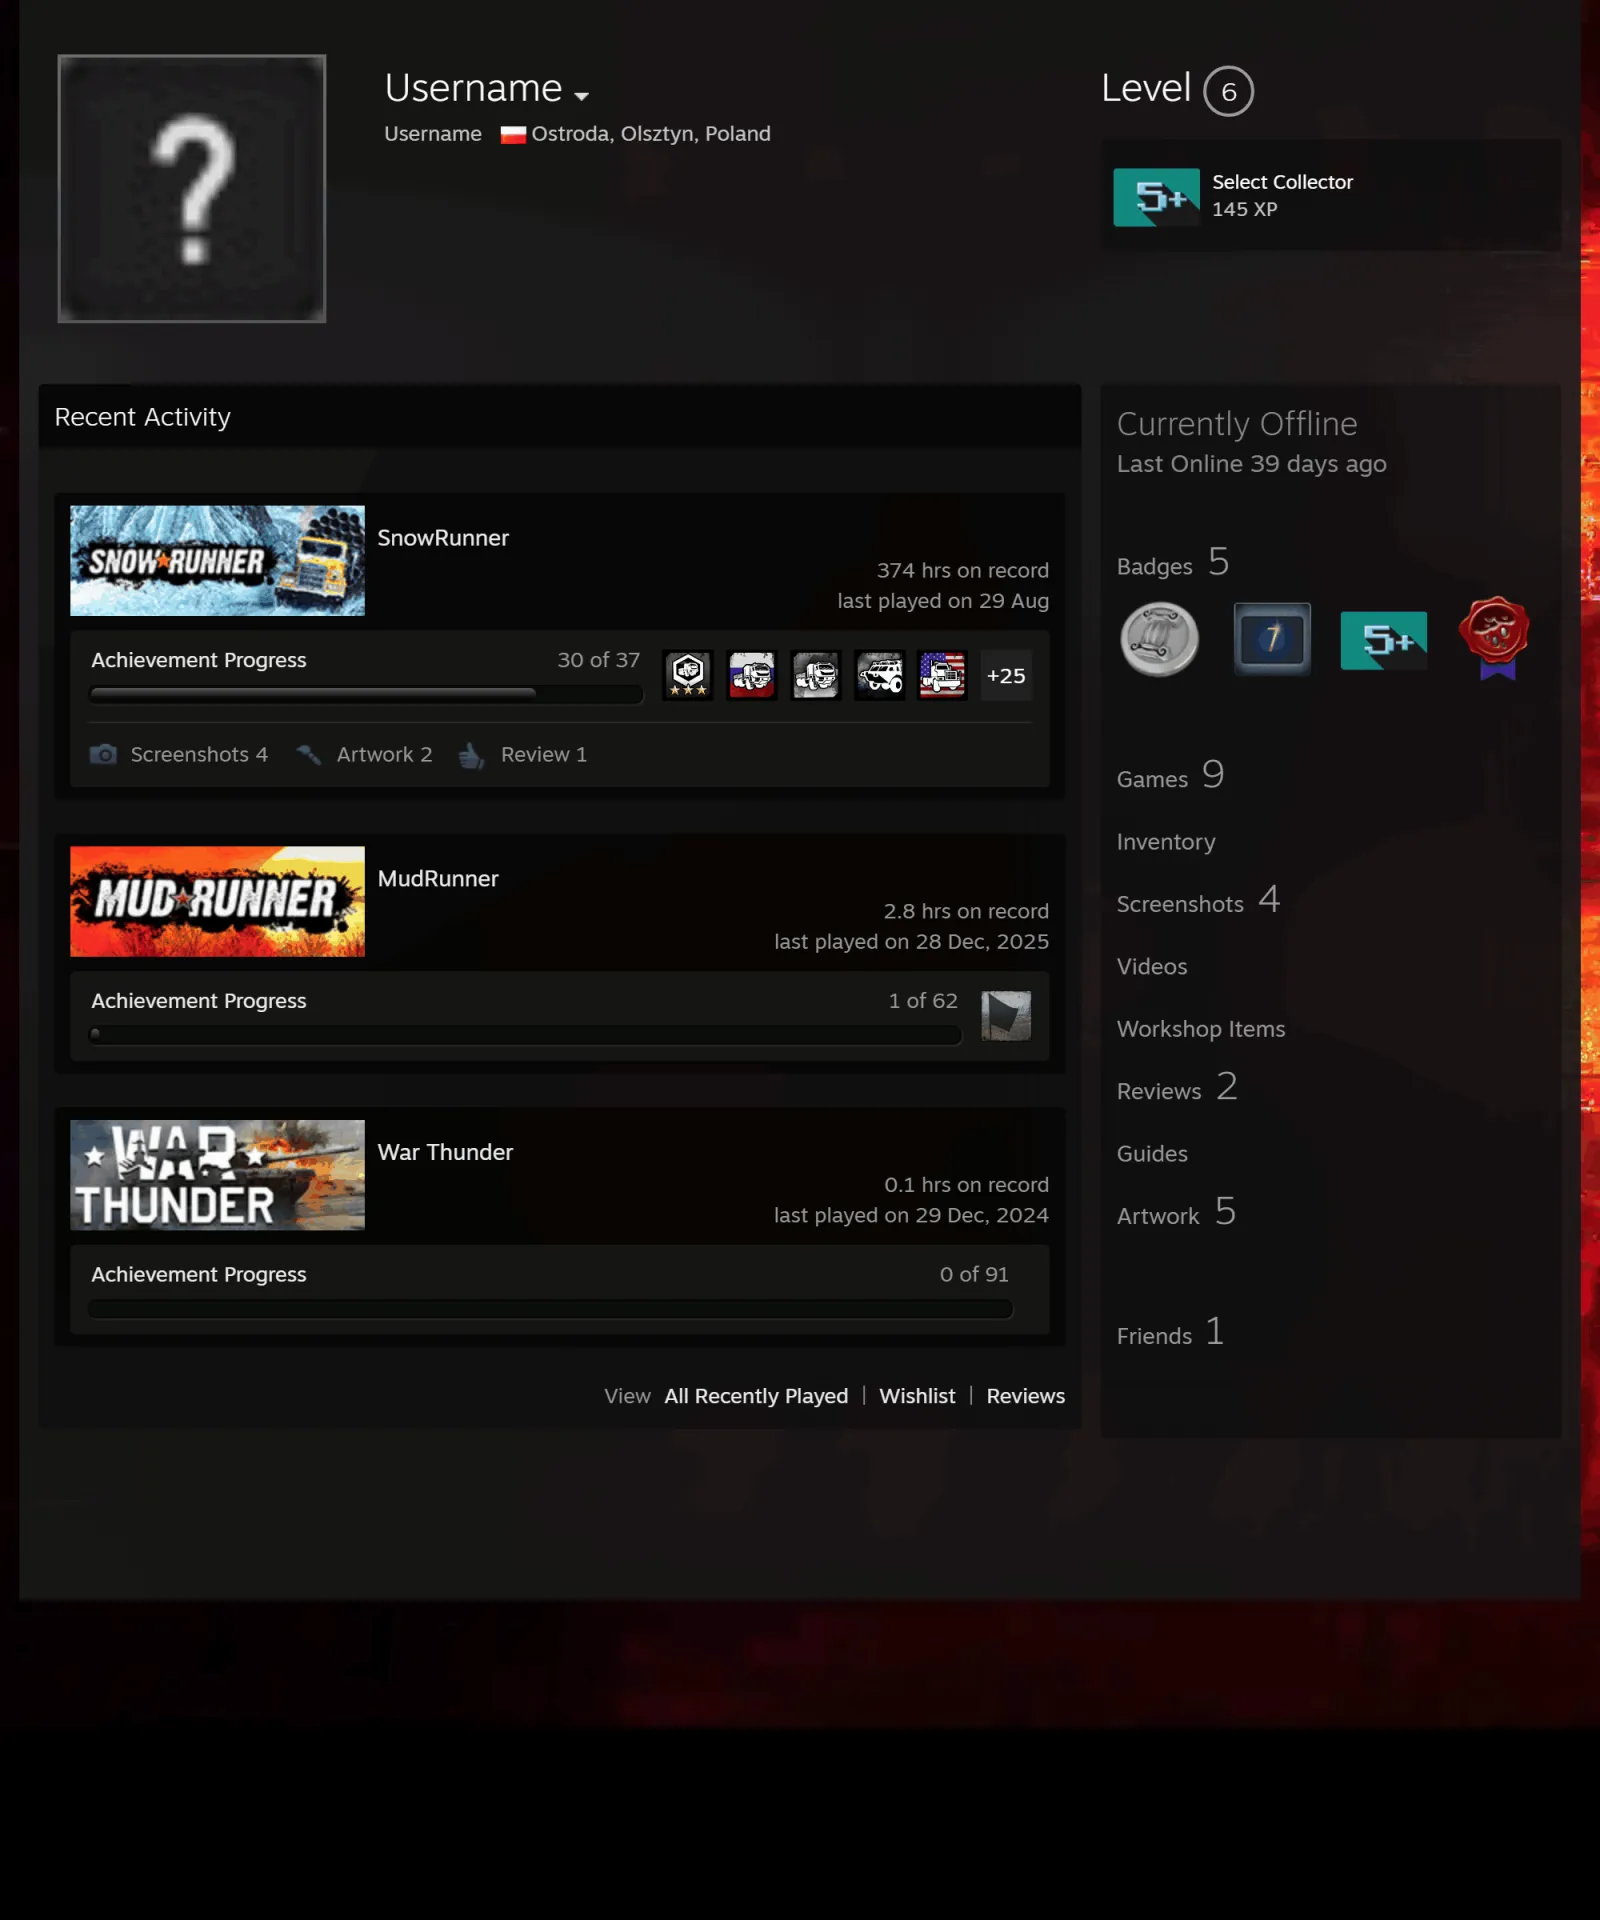Open the Wishlist link below recent activity
The height and width of the screenshot is (1920, 1600).
(917, 1396)
